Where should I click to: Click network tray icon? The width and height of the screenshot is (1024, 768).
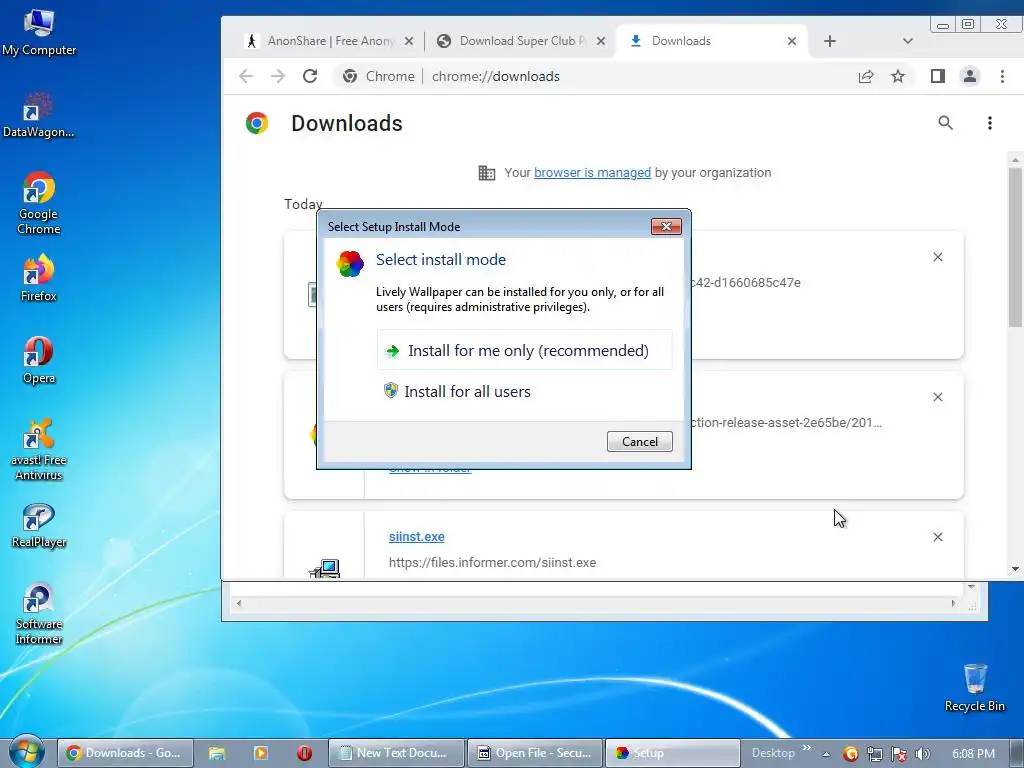click(x=875, y=754)
